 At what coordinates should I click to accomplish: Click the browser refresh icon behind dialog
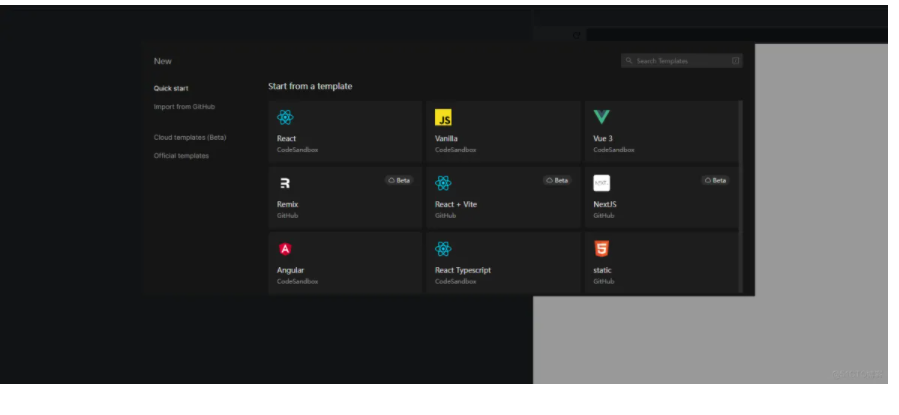pyautogui.click(x=577, y=35)
